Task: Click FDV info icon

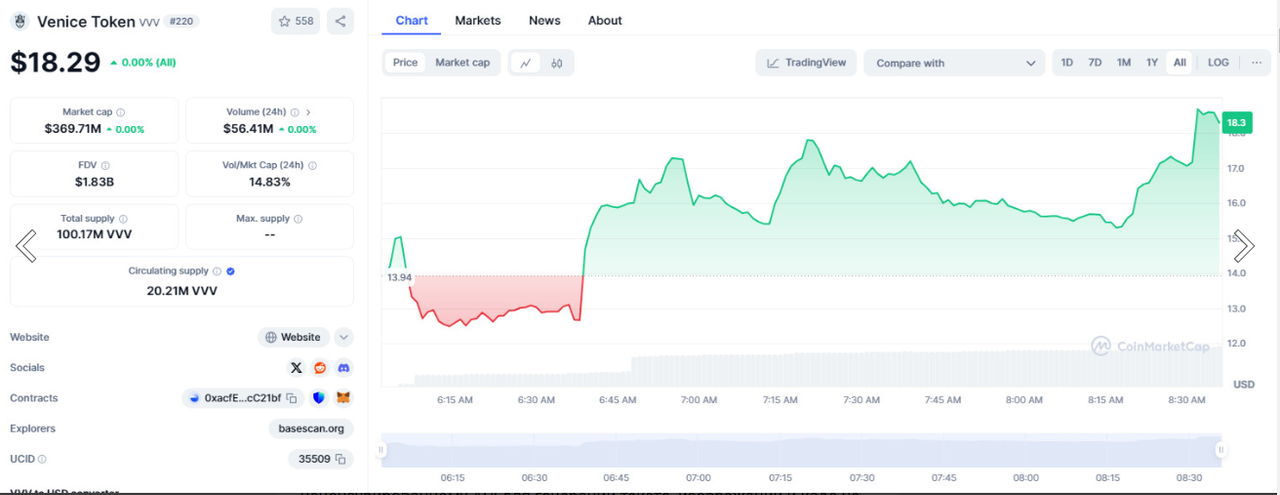Action: click(105, 166)
